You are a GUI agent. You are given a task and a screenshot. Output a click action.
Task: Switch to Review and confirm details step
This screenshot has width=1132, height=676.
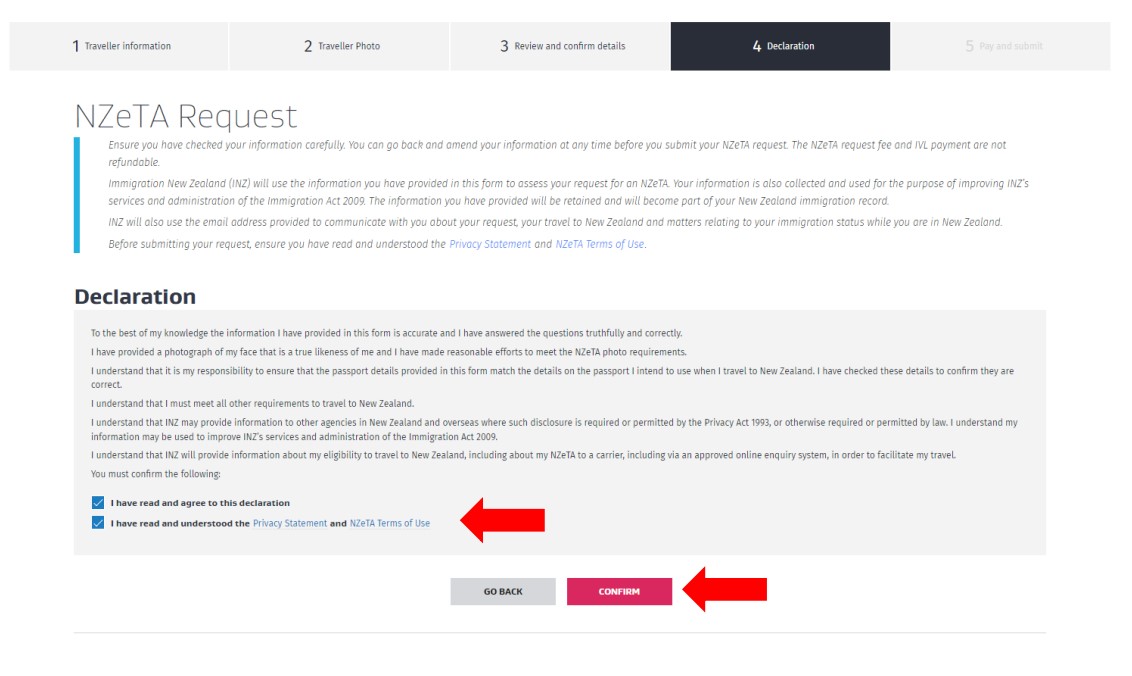pyautogui.click(x=560, y=46)
